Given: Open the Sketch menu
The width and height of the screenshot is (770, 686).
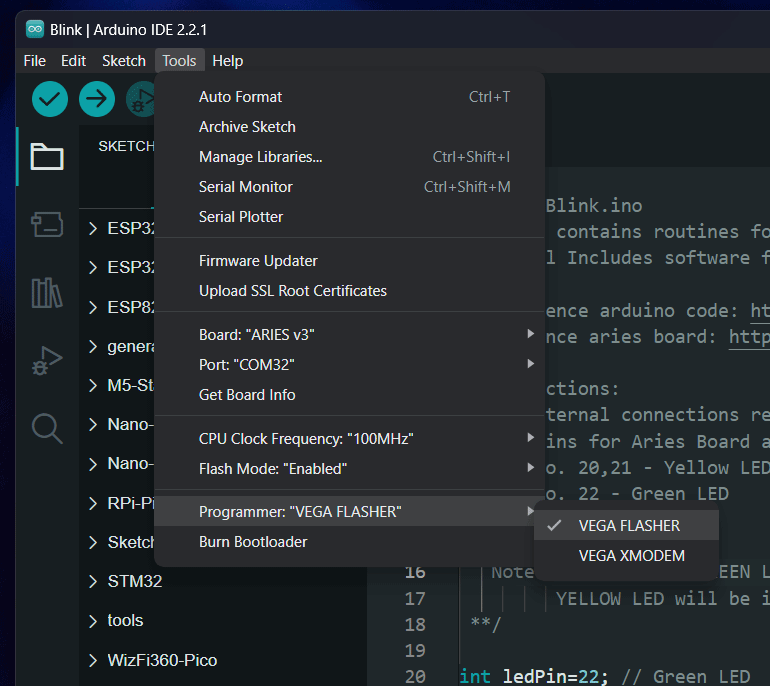Looking at the screenshot, I should coord(124,61).
